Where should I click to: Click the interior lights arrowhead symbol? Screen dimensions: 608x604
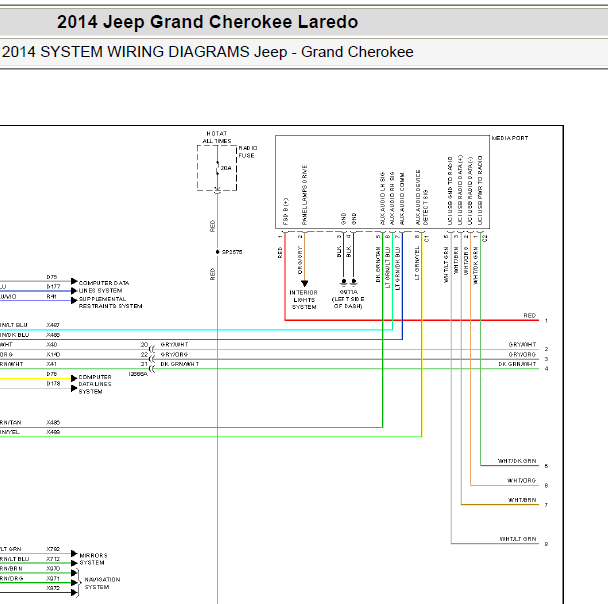point(304,283)
